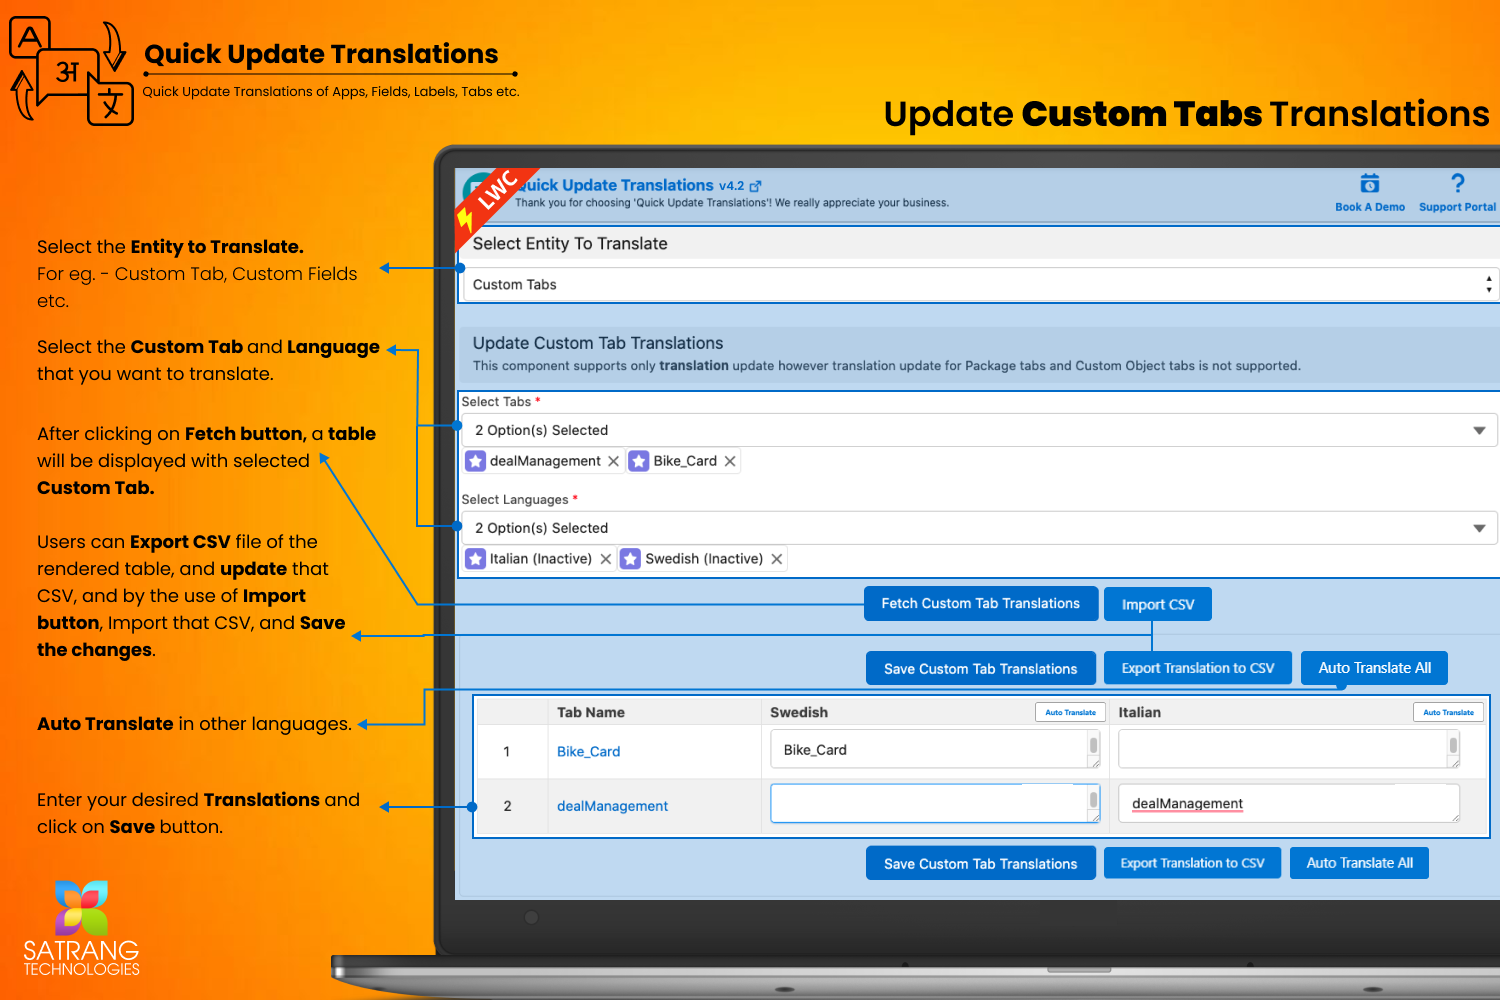Screen dimensions: 1500x1000
Task: Click star icon on Swedish pill
Action: (630, 559)
